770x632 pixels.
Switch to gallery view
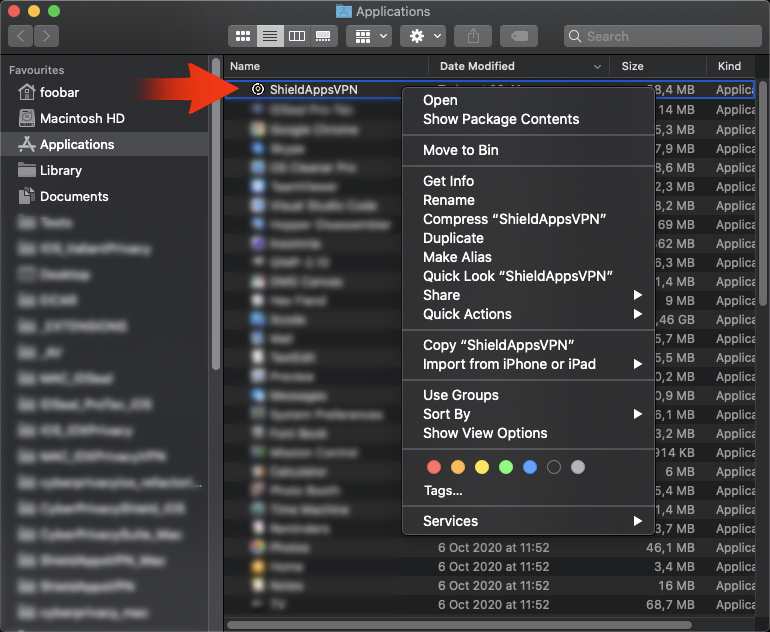(x=323, y=36)
